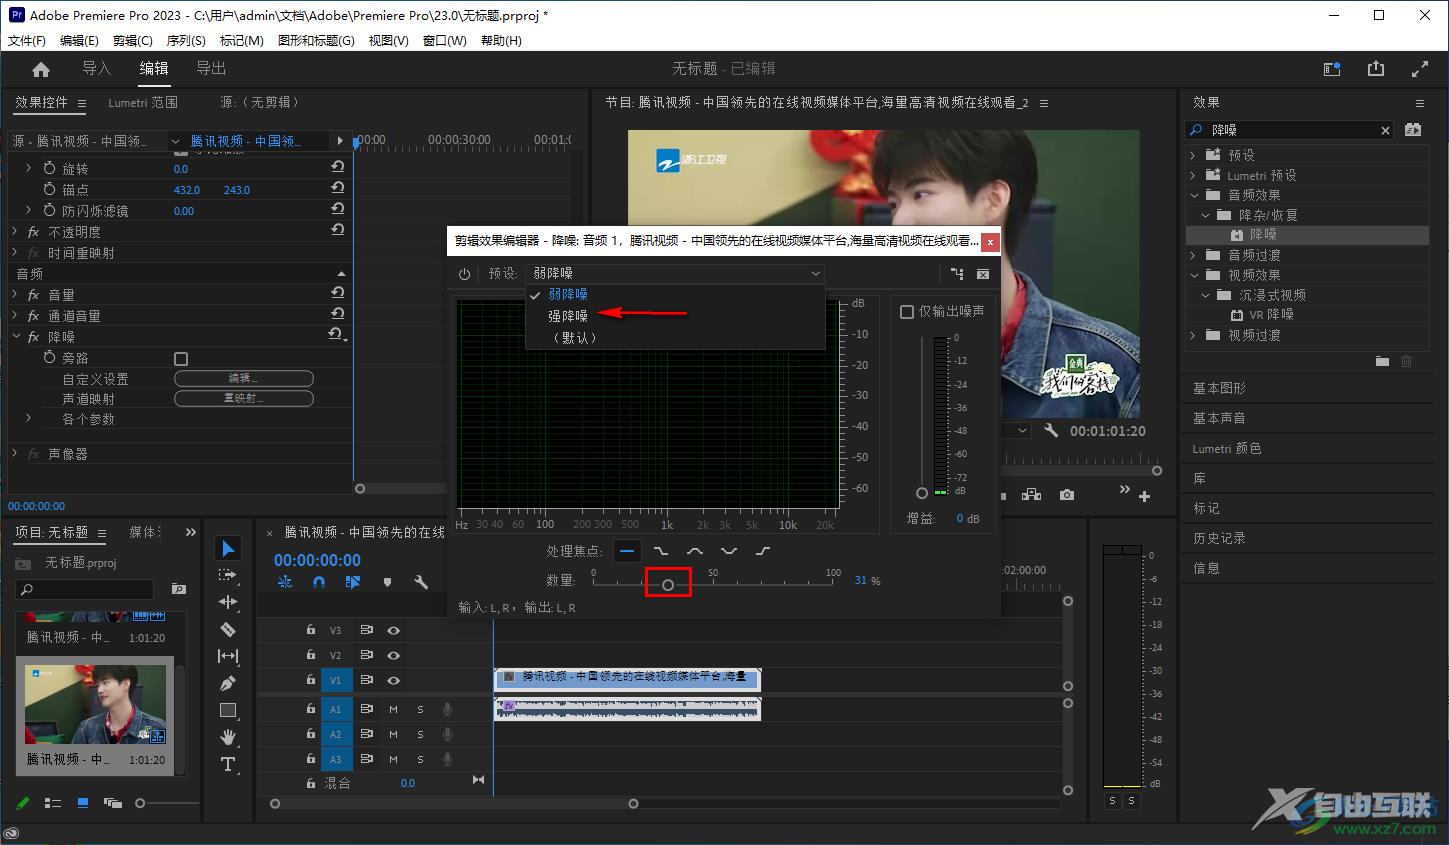Select the mid-peak processing focus shape
1449x845 pixels.
[695, 551]
